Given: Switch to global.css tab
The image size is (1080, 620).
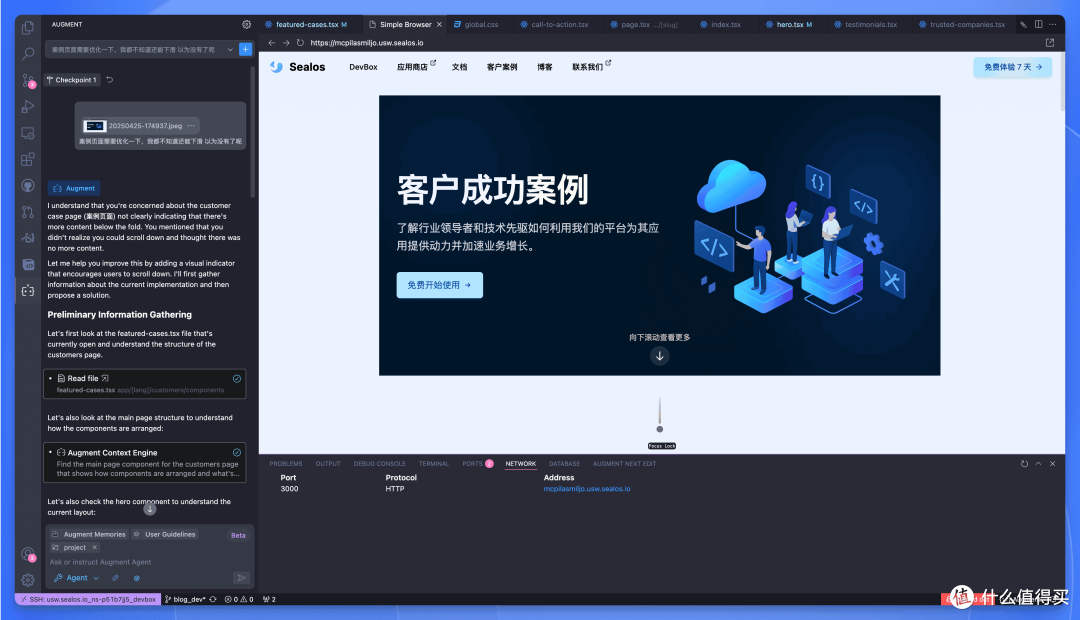Looking at the screenshot, I should click(481, 24).
